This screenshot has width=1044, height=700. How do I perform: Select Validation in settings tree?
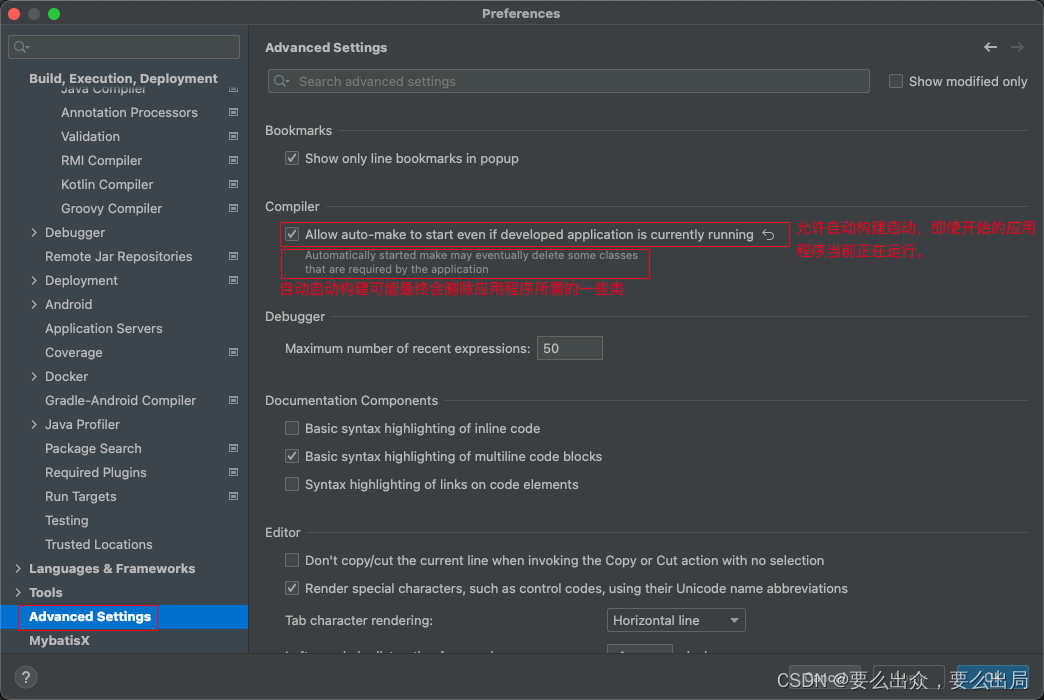pos(90,137)
